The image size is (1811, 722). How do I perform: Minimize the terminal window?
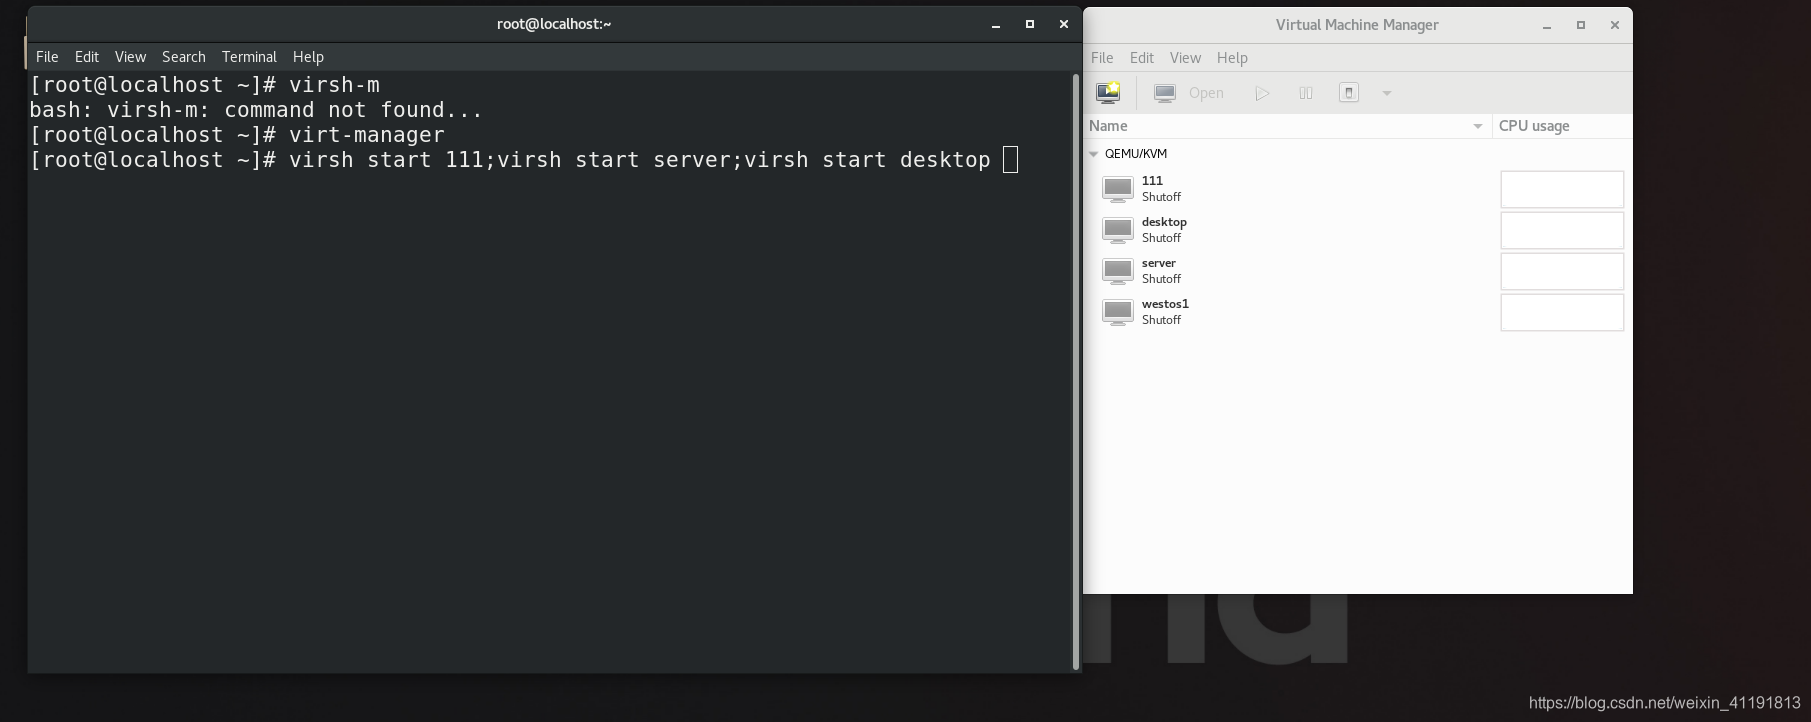996,25
